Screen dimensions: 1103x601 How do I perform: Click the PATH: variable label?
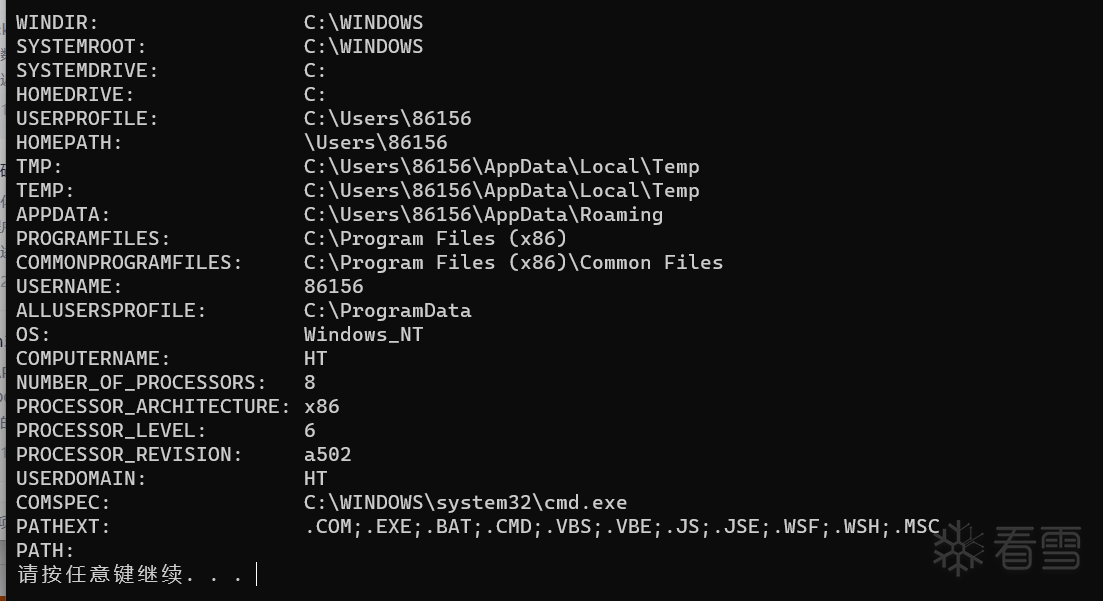point(45,551)
